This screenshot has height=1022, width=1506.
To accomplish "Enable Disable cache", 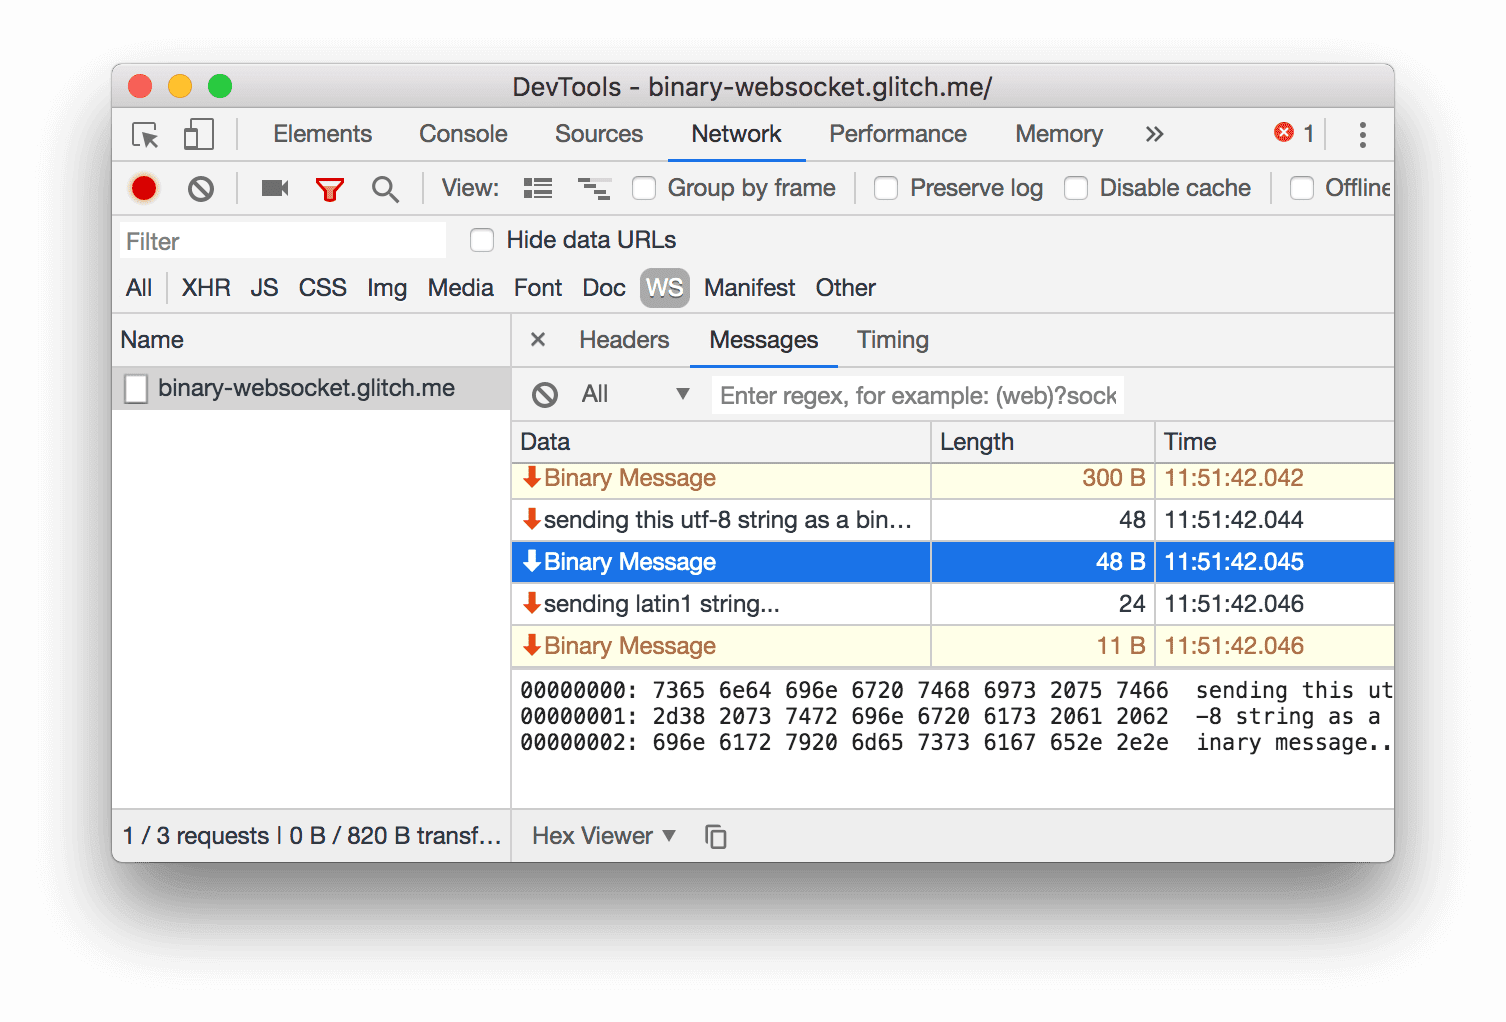I will (x=1076, y=188).
